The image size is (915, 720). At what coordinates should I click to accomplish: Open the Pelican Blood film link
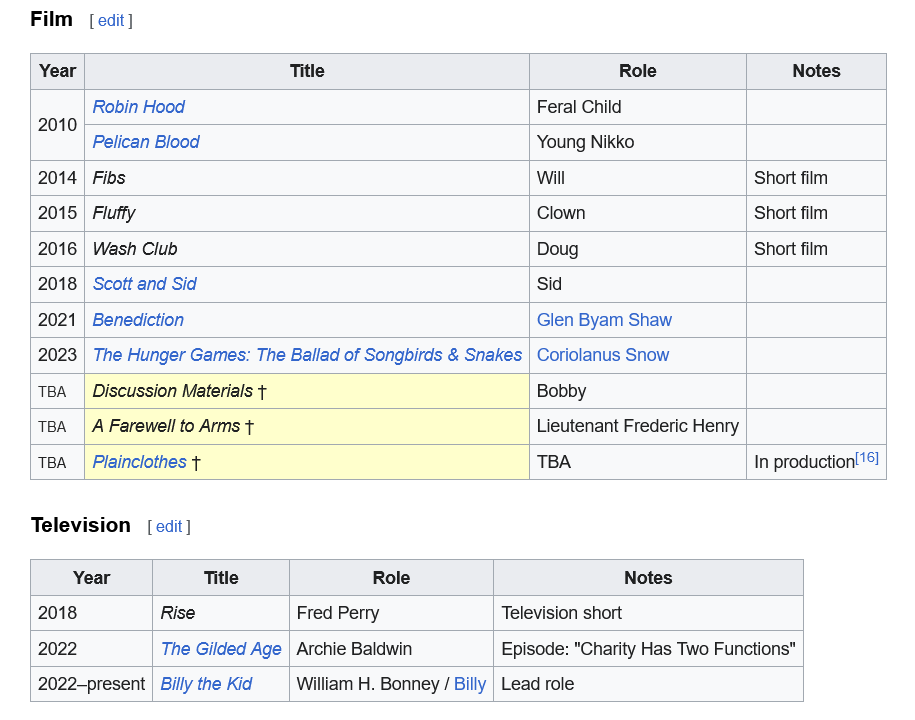[146, 142]
